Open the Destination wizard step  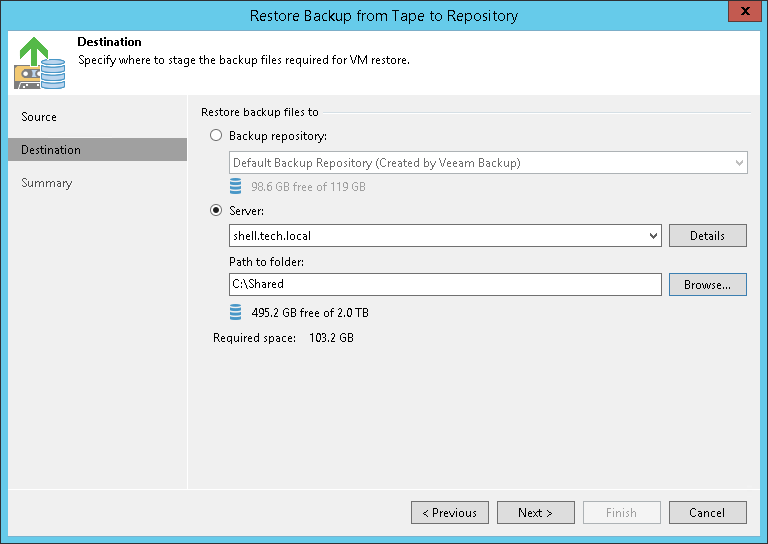pos(51,150)
